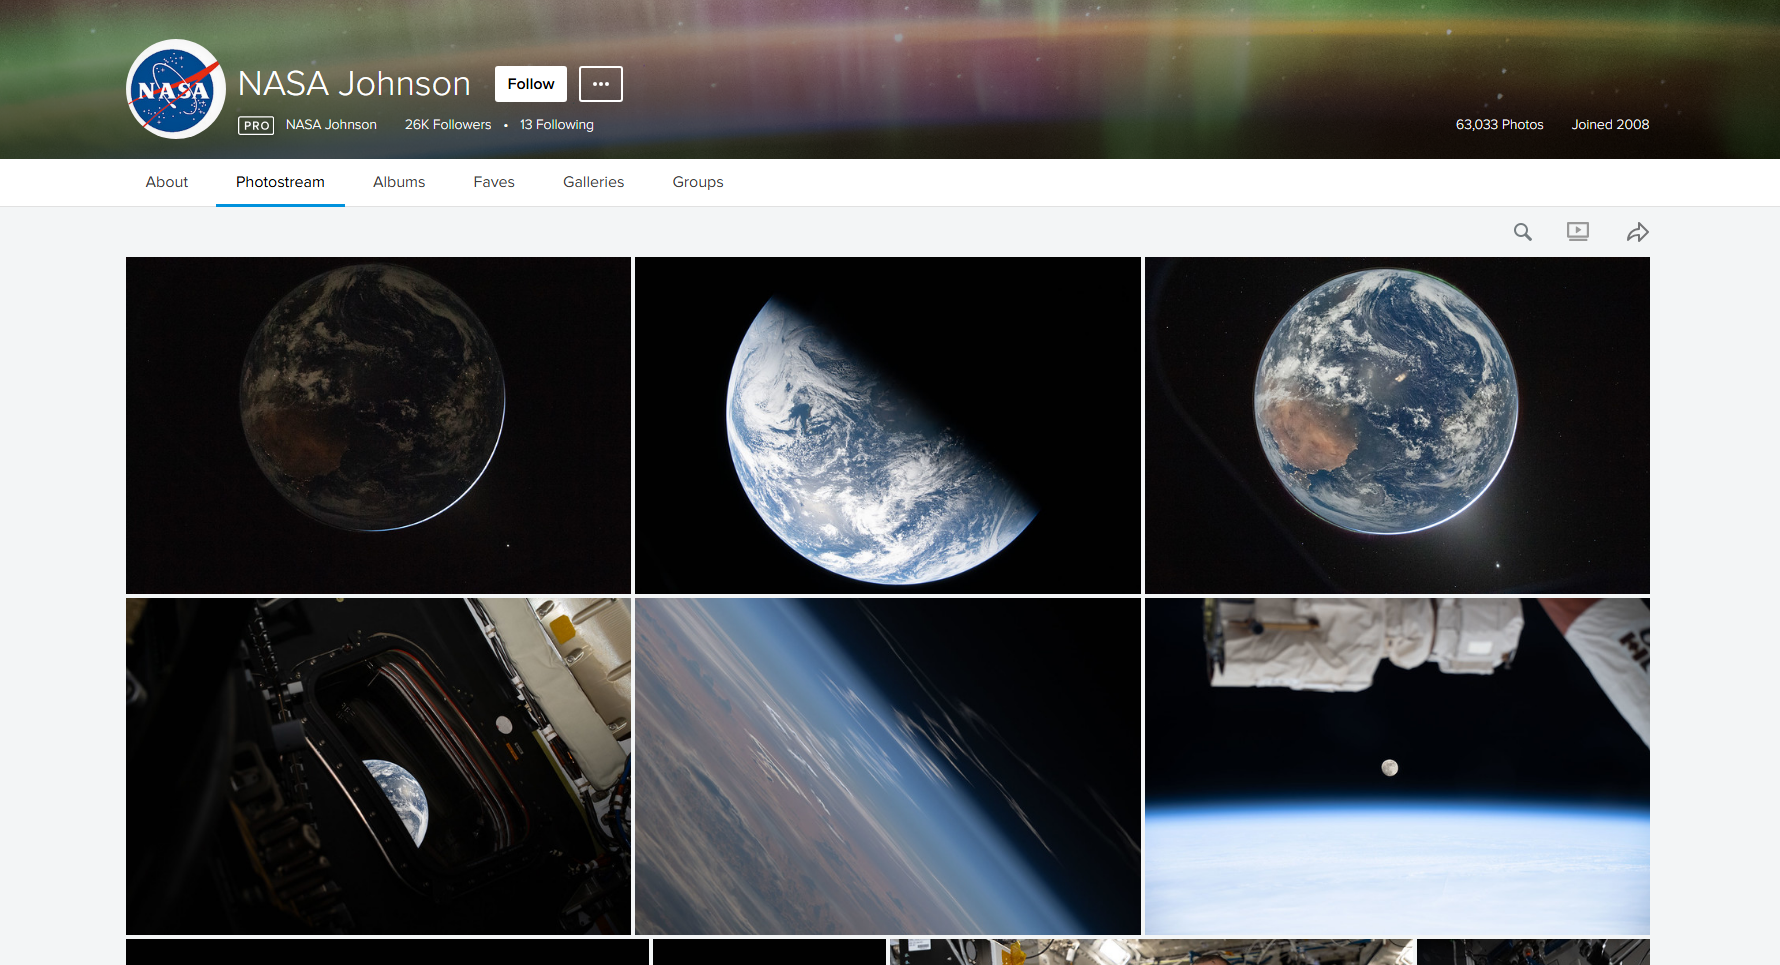This screenshot has width=1780, height=965.
Task: Click the share arrow icon
Action: click(1637, 232)
